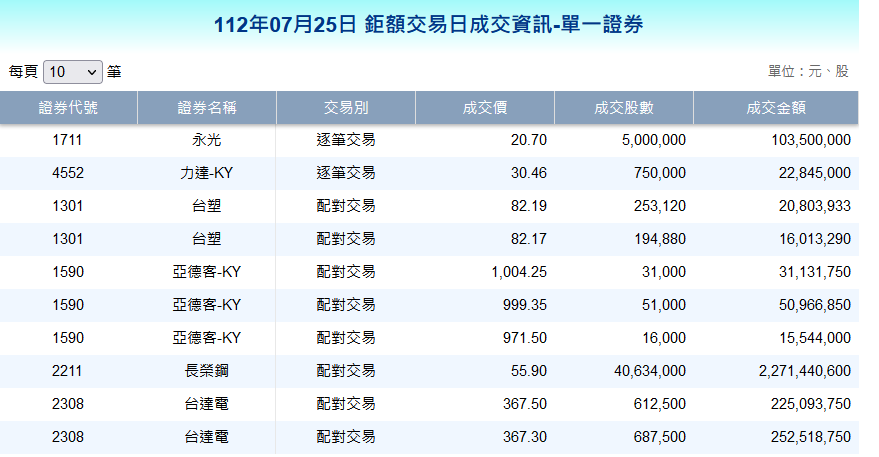Select the share volume 5,000,000 cell

(x=653, y=140)
